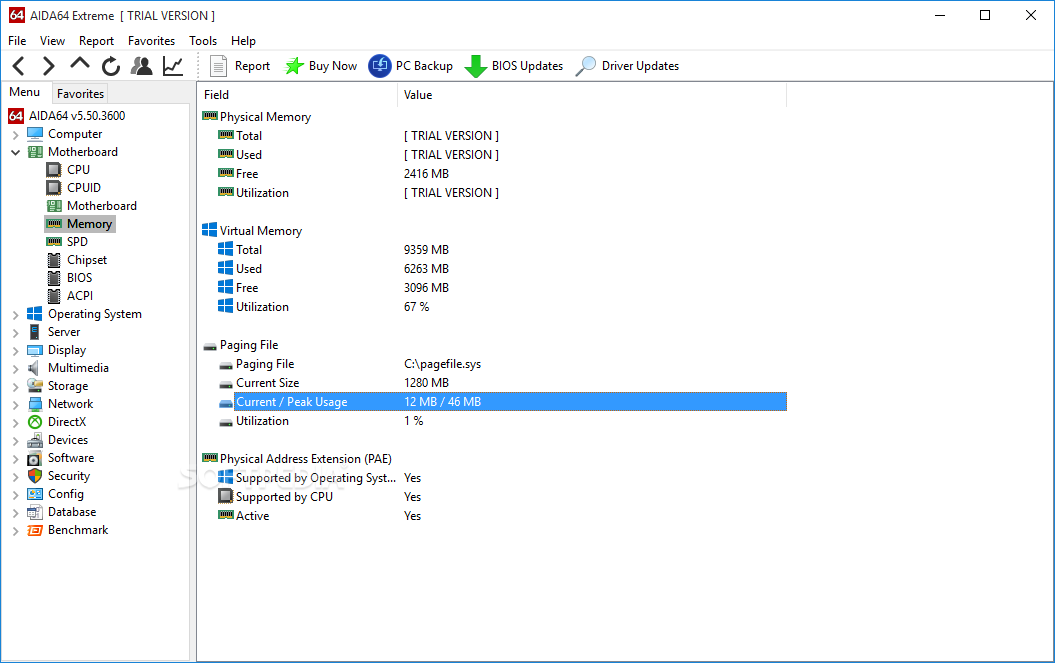
Task: Collapse the Motherboard tree node
Action: point(15,152)
